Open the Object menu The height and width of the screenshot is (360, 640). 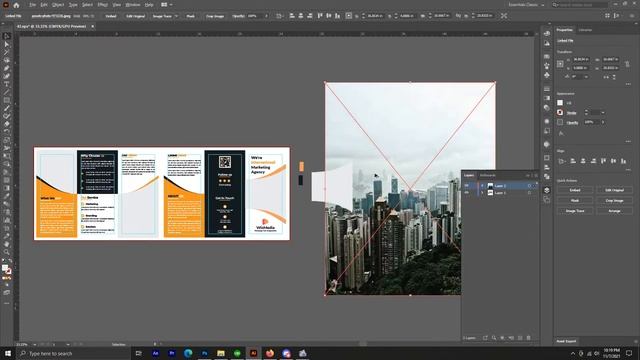tap(58, 5)
